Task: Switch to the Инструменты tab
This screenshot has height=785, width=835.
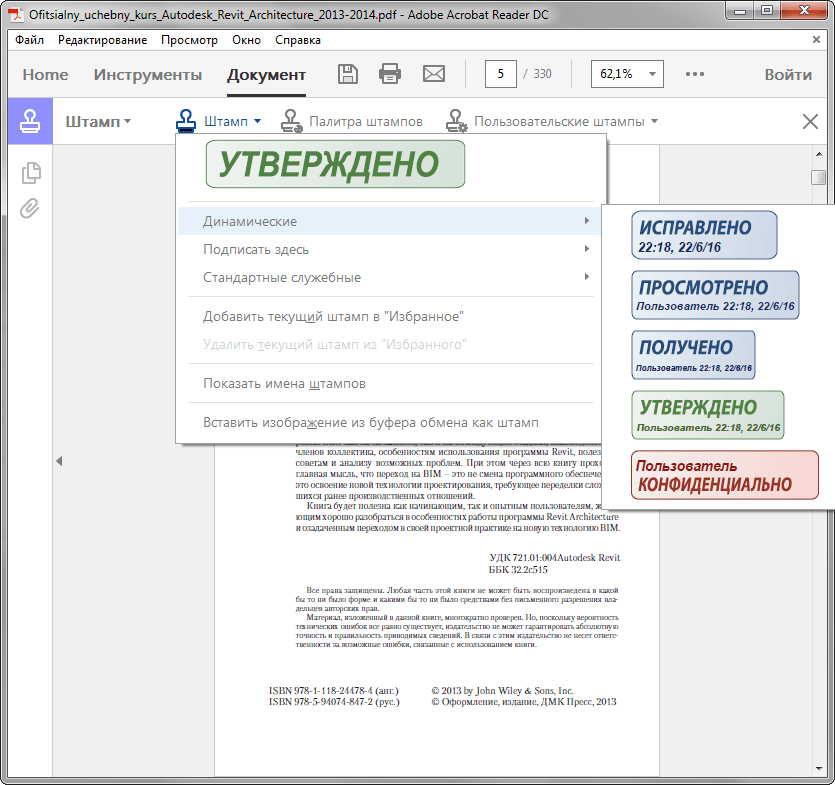Action: click(x=148, y=75)
